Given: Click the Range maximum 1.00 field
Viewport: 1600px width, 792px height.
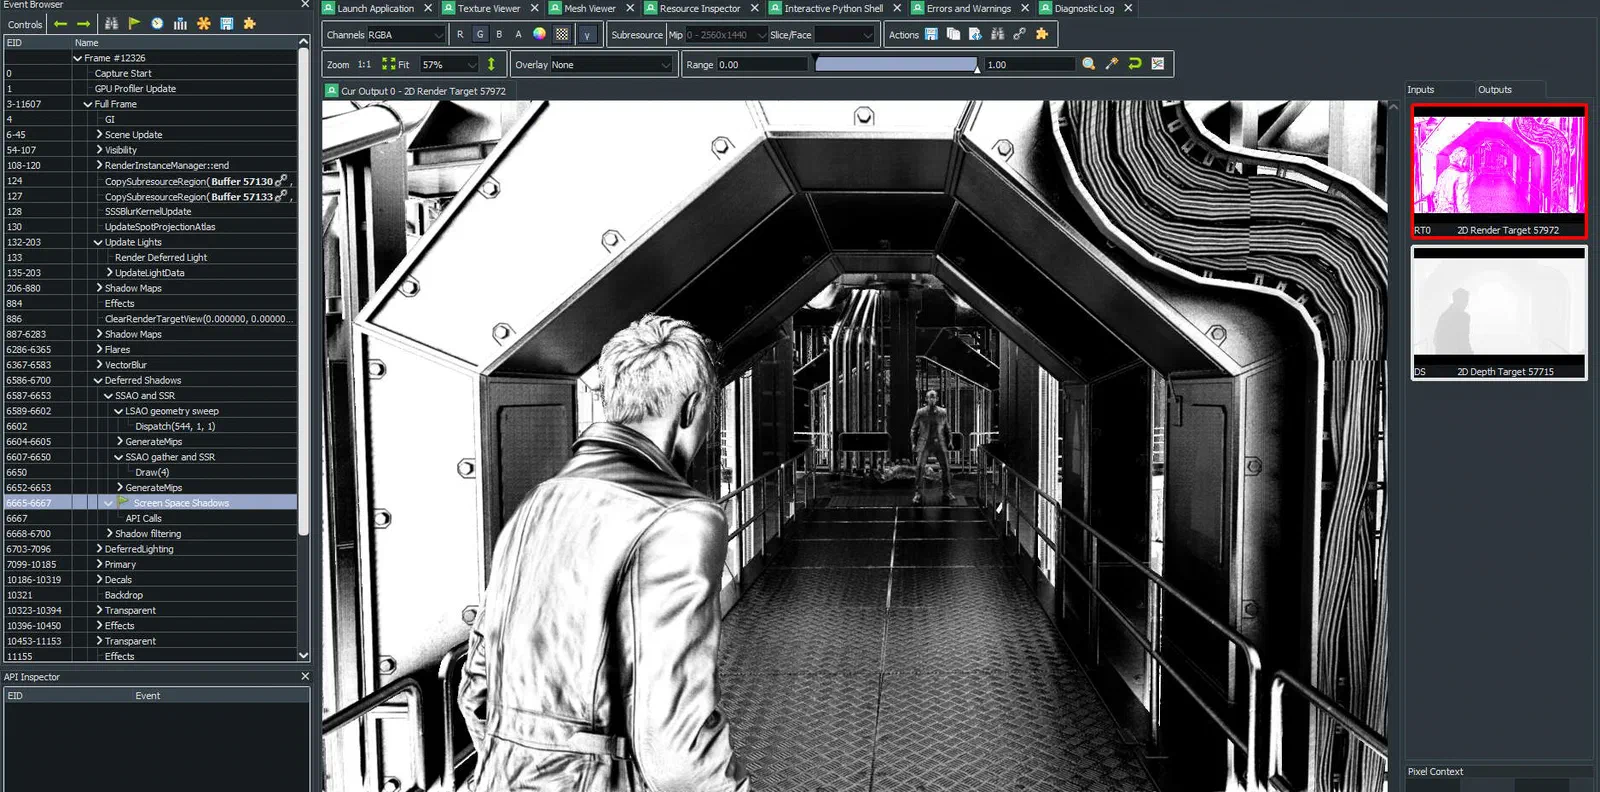Looking at the screenshot, I should [1030, 65].
